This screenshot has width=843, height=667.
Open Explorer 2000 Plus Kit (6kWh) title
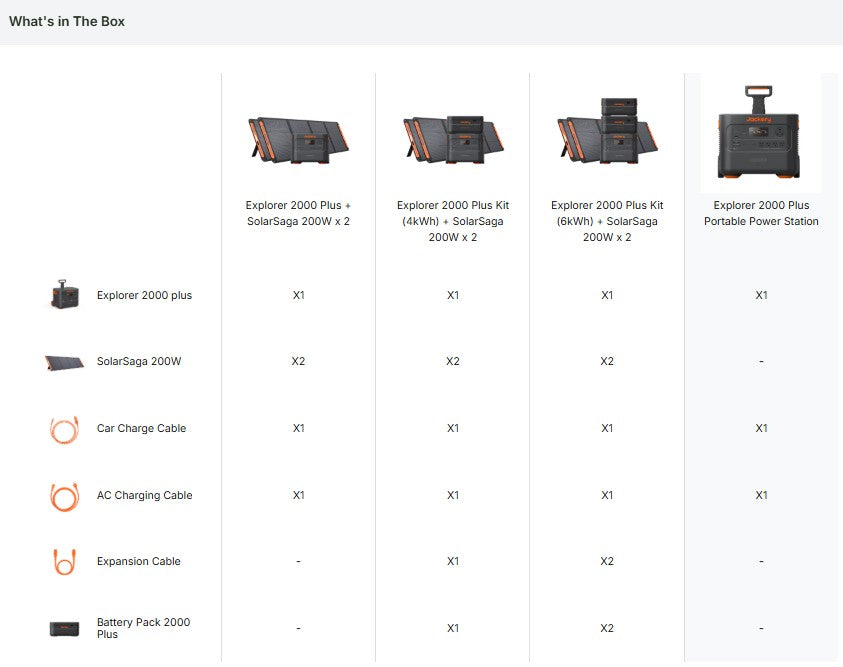coord(606,221)
